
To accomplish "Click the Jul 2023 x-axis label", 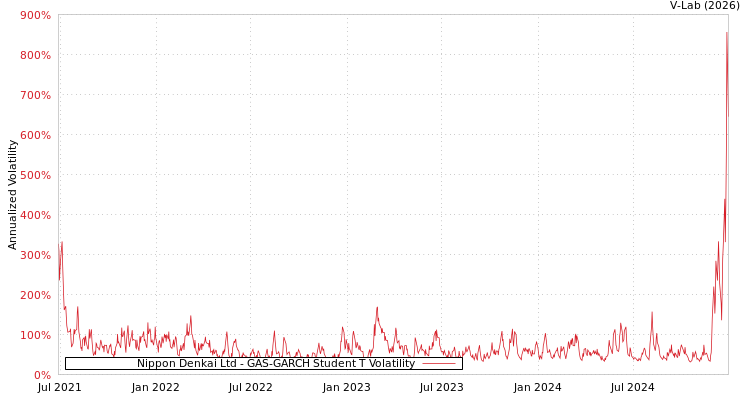I will [441, 388].
